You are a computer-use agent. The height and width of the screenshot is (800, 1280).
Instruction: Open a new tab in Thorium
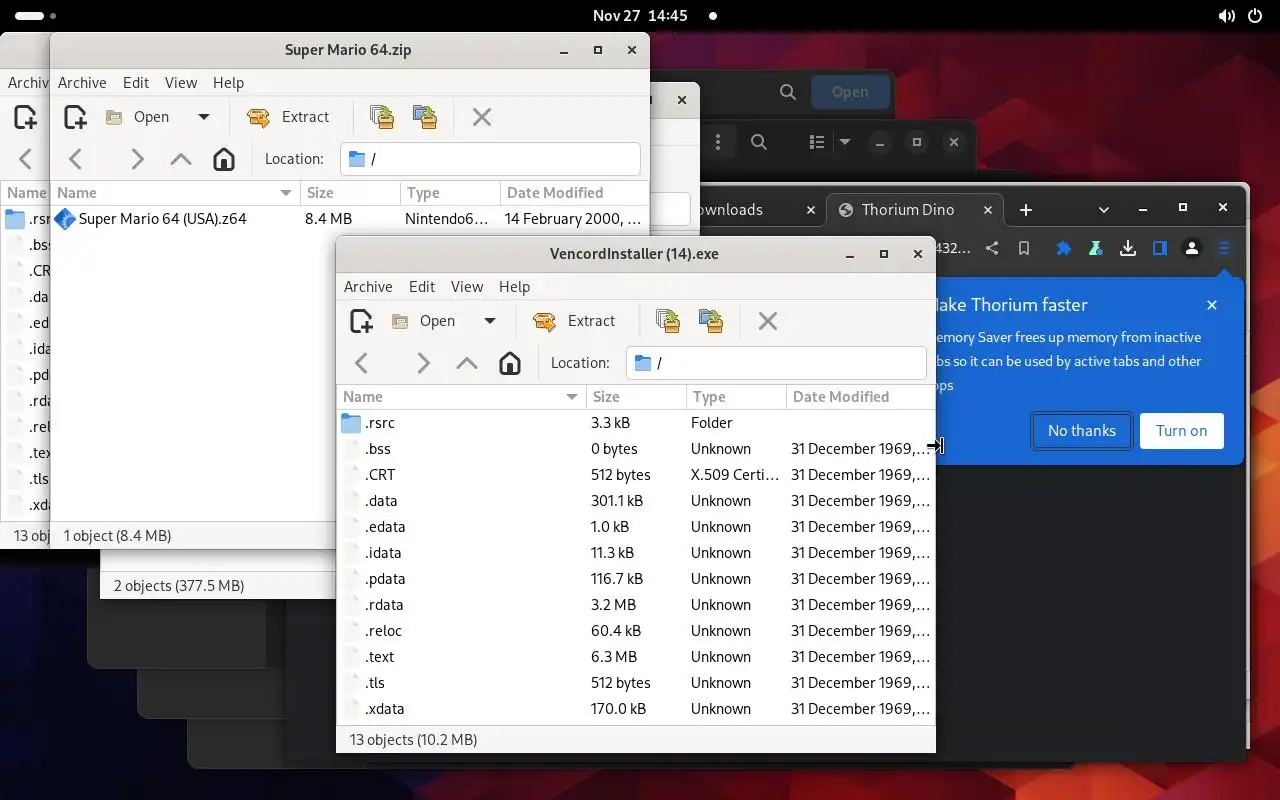pos(1026,210)
